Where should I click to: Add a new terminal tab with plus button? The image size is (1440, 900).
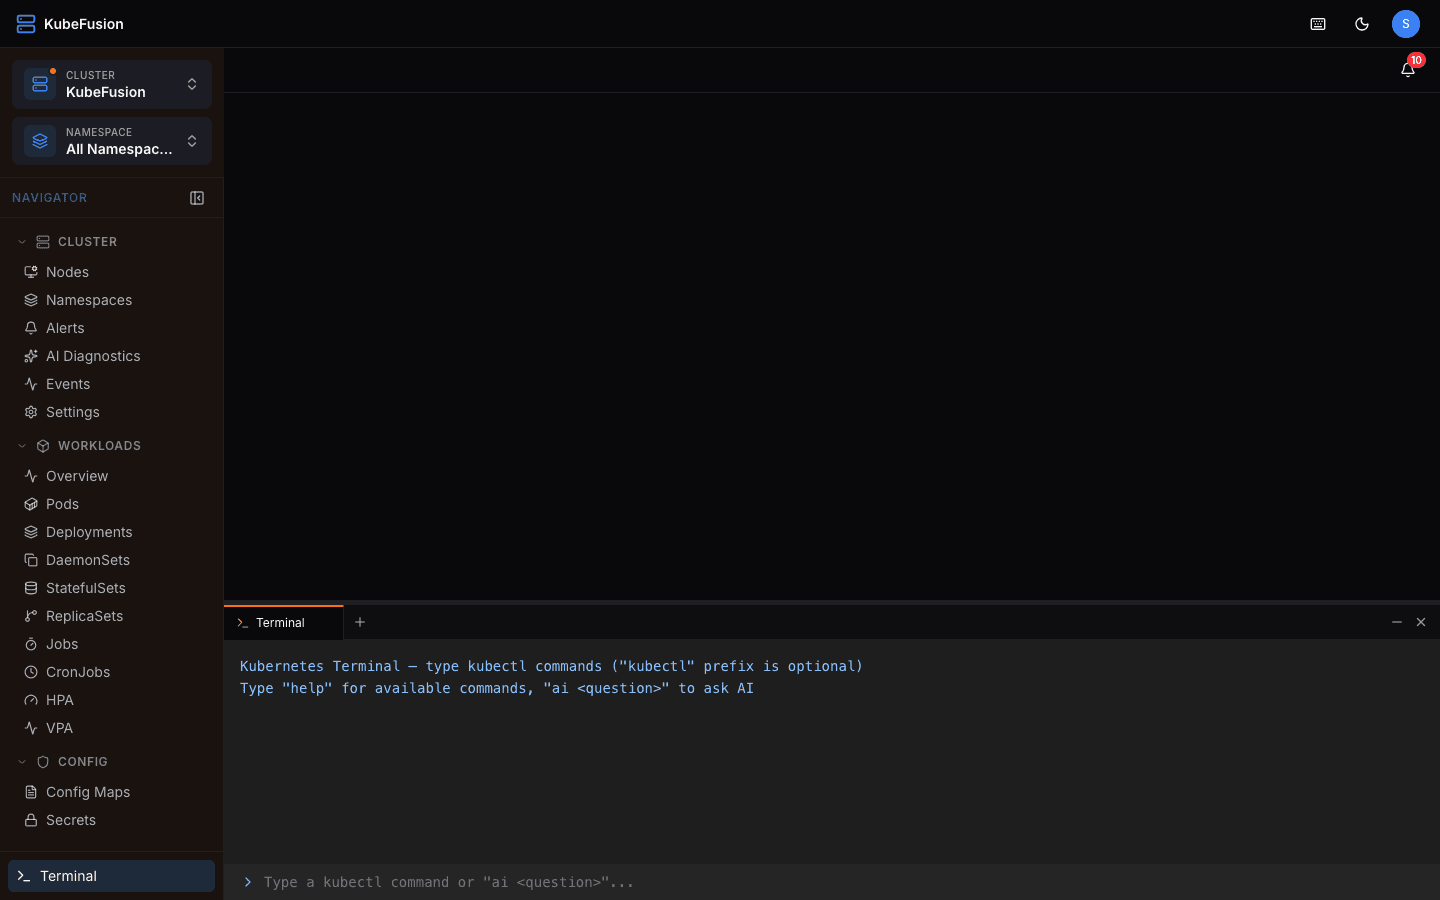[x=360, y=622]
